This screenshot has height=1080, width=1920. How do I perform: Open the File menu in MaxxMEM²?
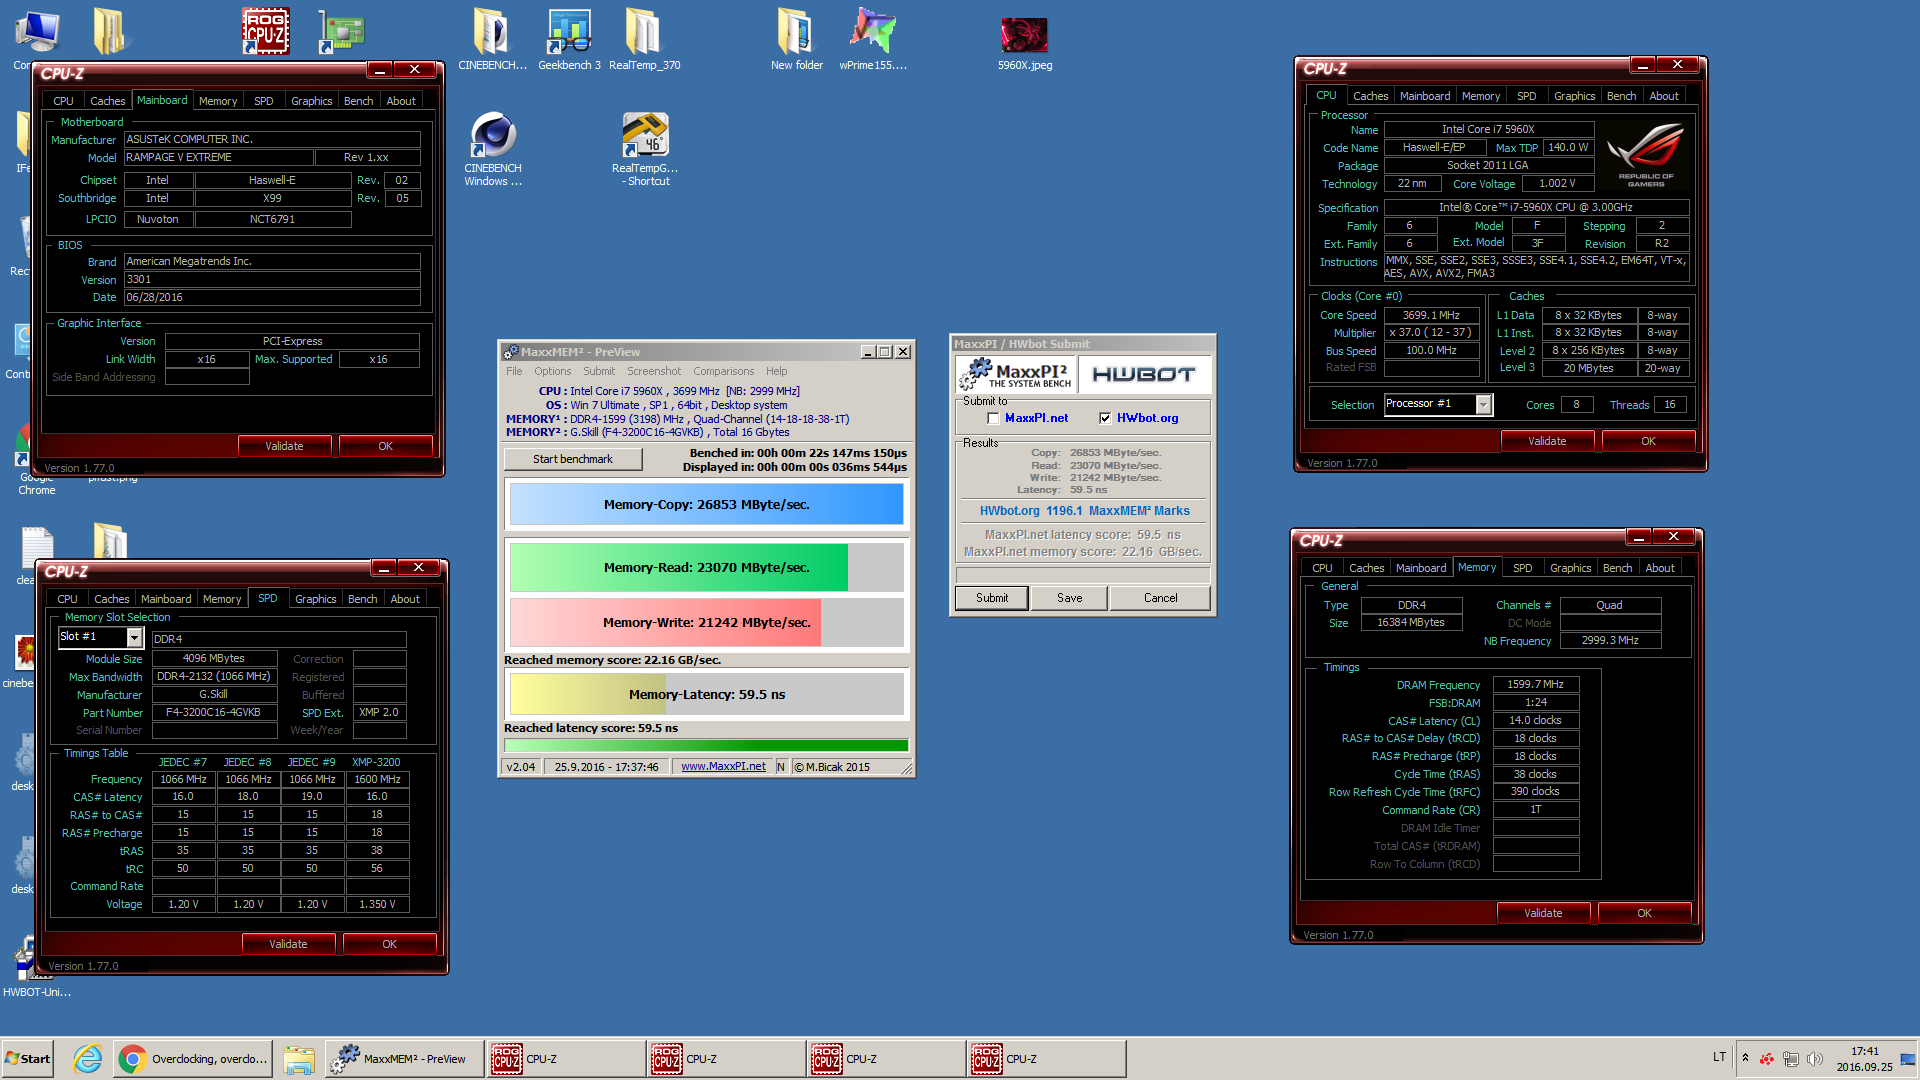coord(514,371)
